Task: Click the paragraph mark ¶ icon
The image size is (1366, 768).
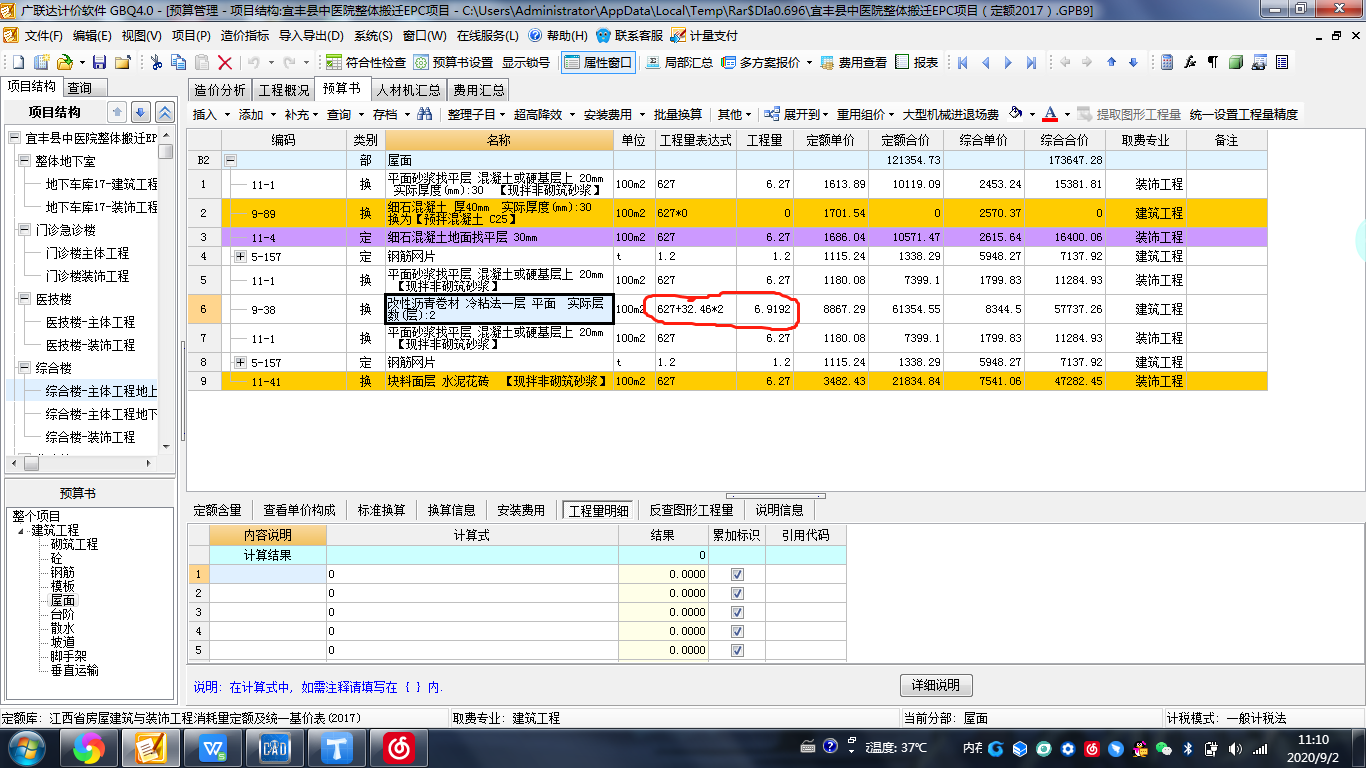Action: coord(1213,62)
